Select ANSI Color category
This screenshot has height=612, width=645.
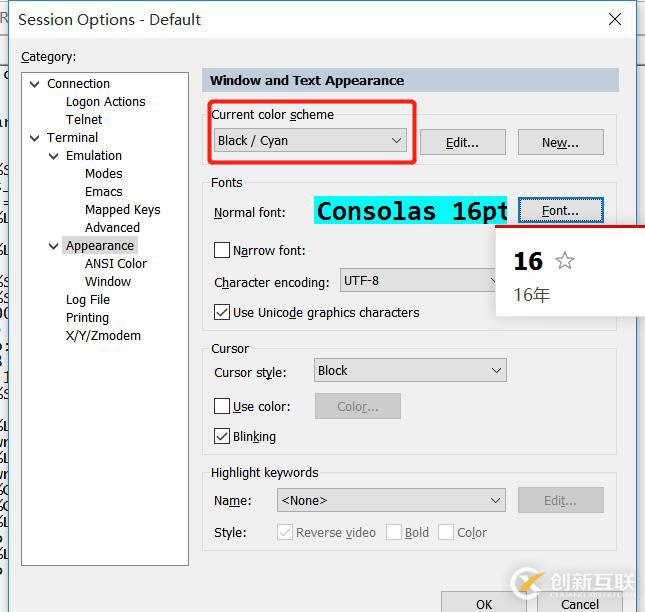tap(116, 264)
